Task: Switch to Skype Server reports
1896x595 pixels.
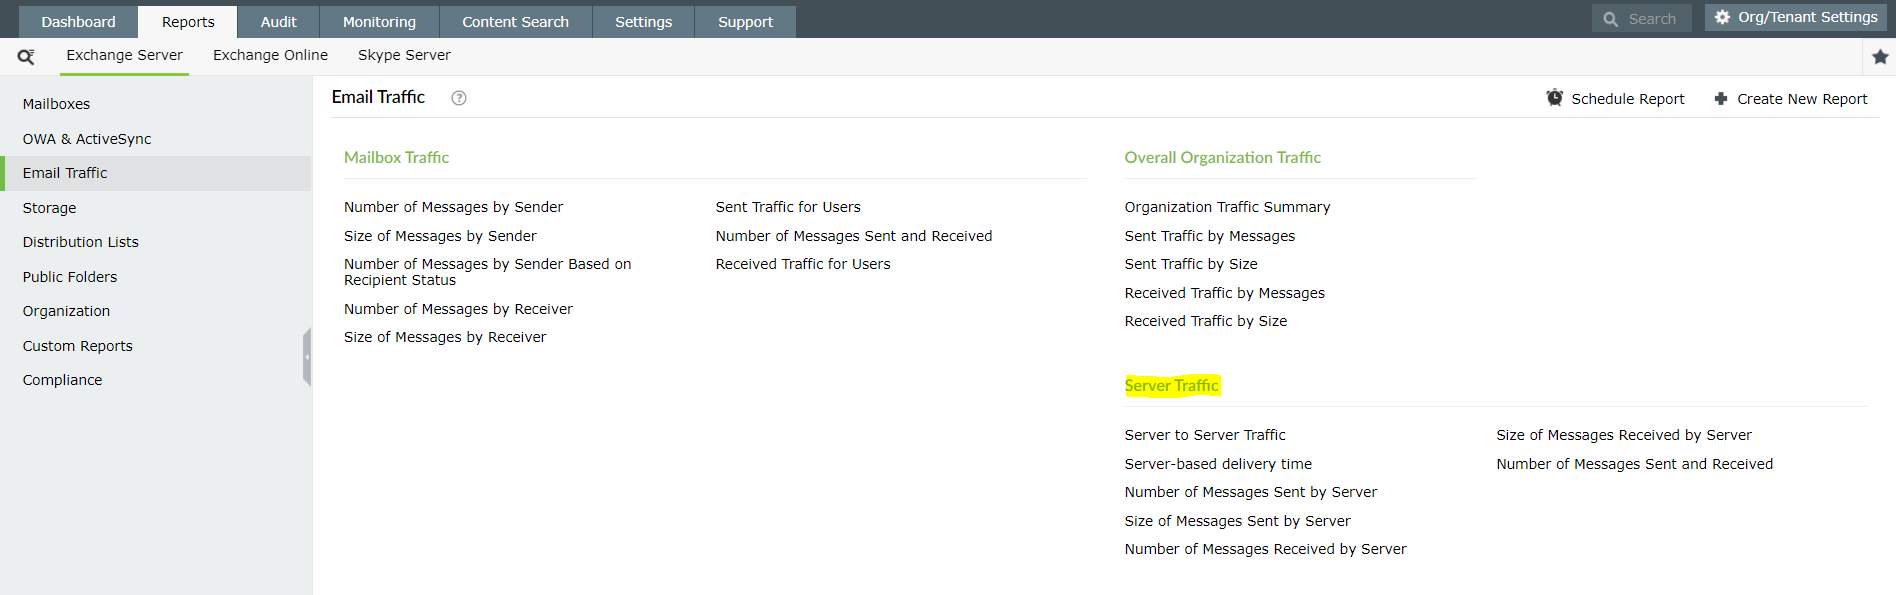Action: (404, 55)
